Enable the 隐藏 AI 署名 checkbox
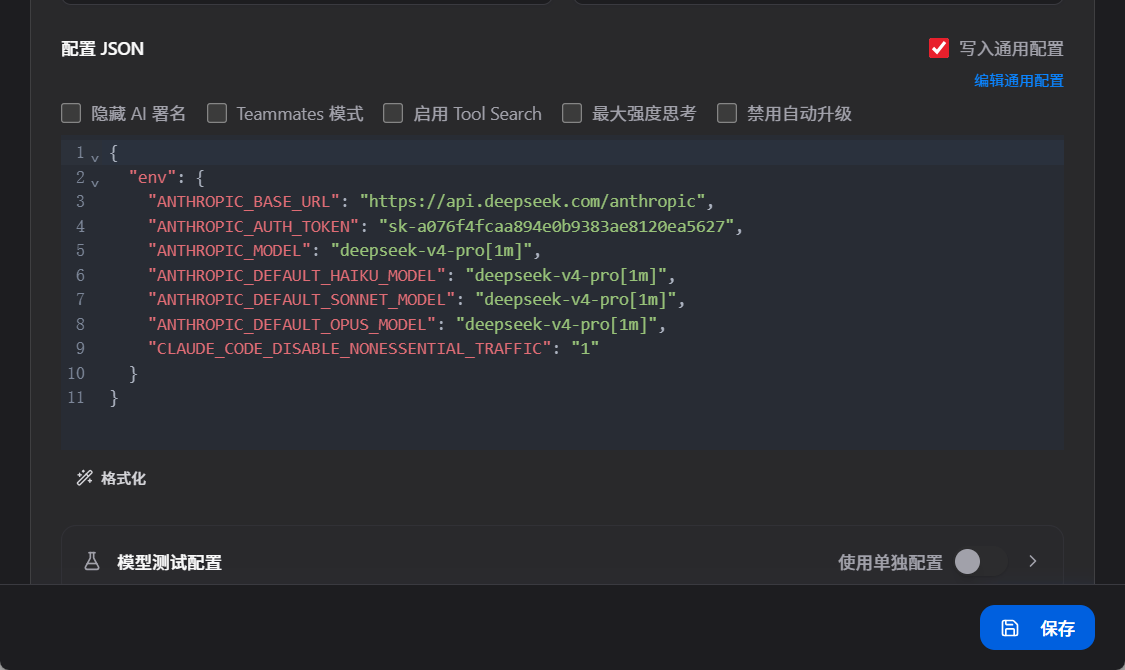Image resolution: width=1125 pixels, height=670 pixels. (x=71, y=113)
